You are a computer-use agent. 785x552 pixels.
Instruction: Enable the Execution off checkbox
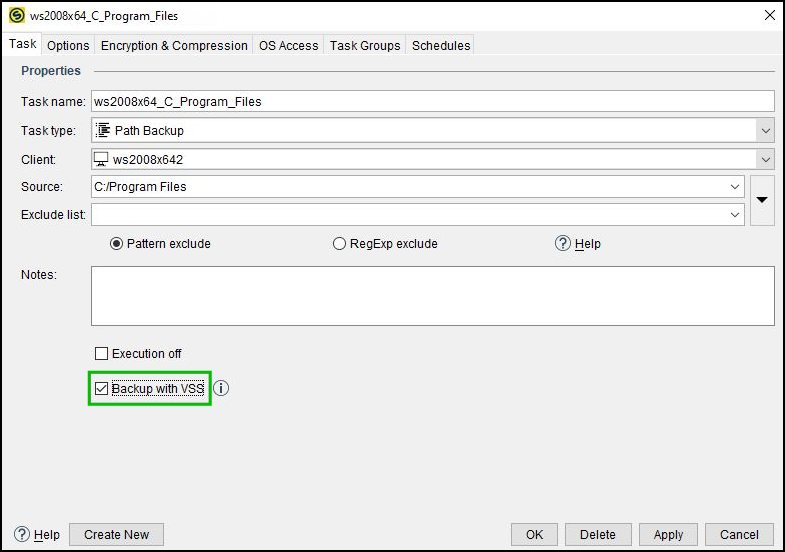[x=101, y=353]
